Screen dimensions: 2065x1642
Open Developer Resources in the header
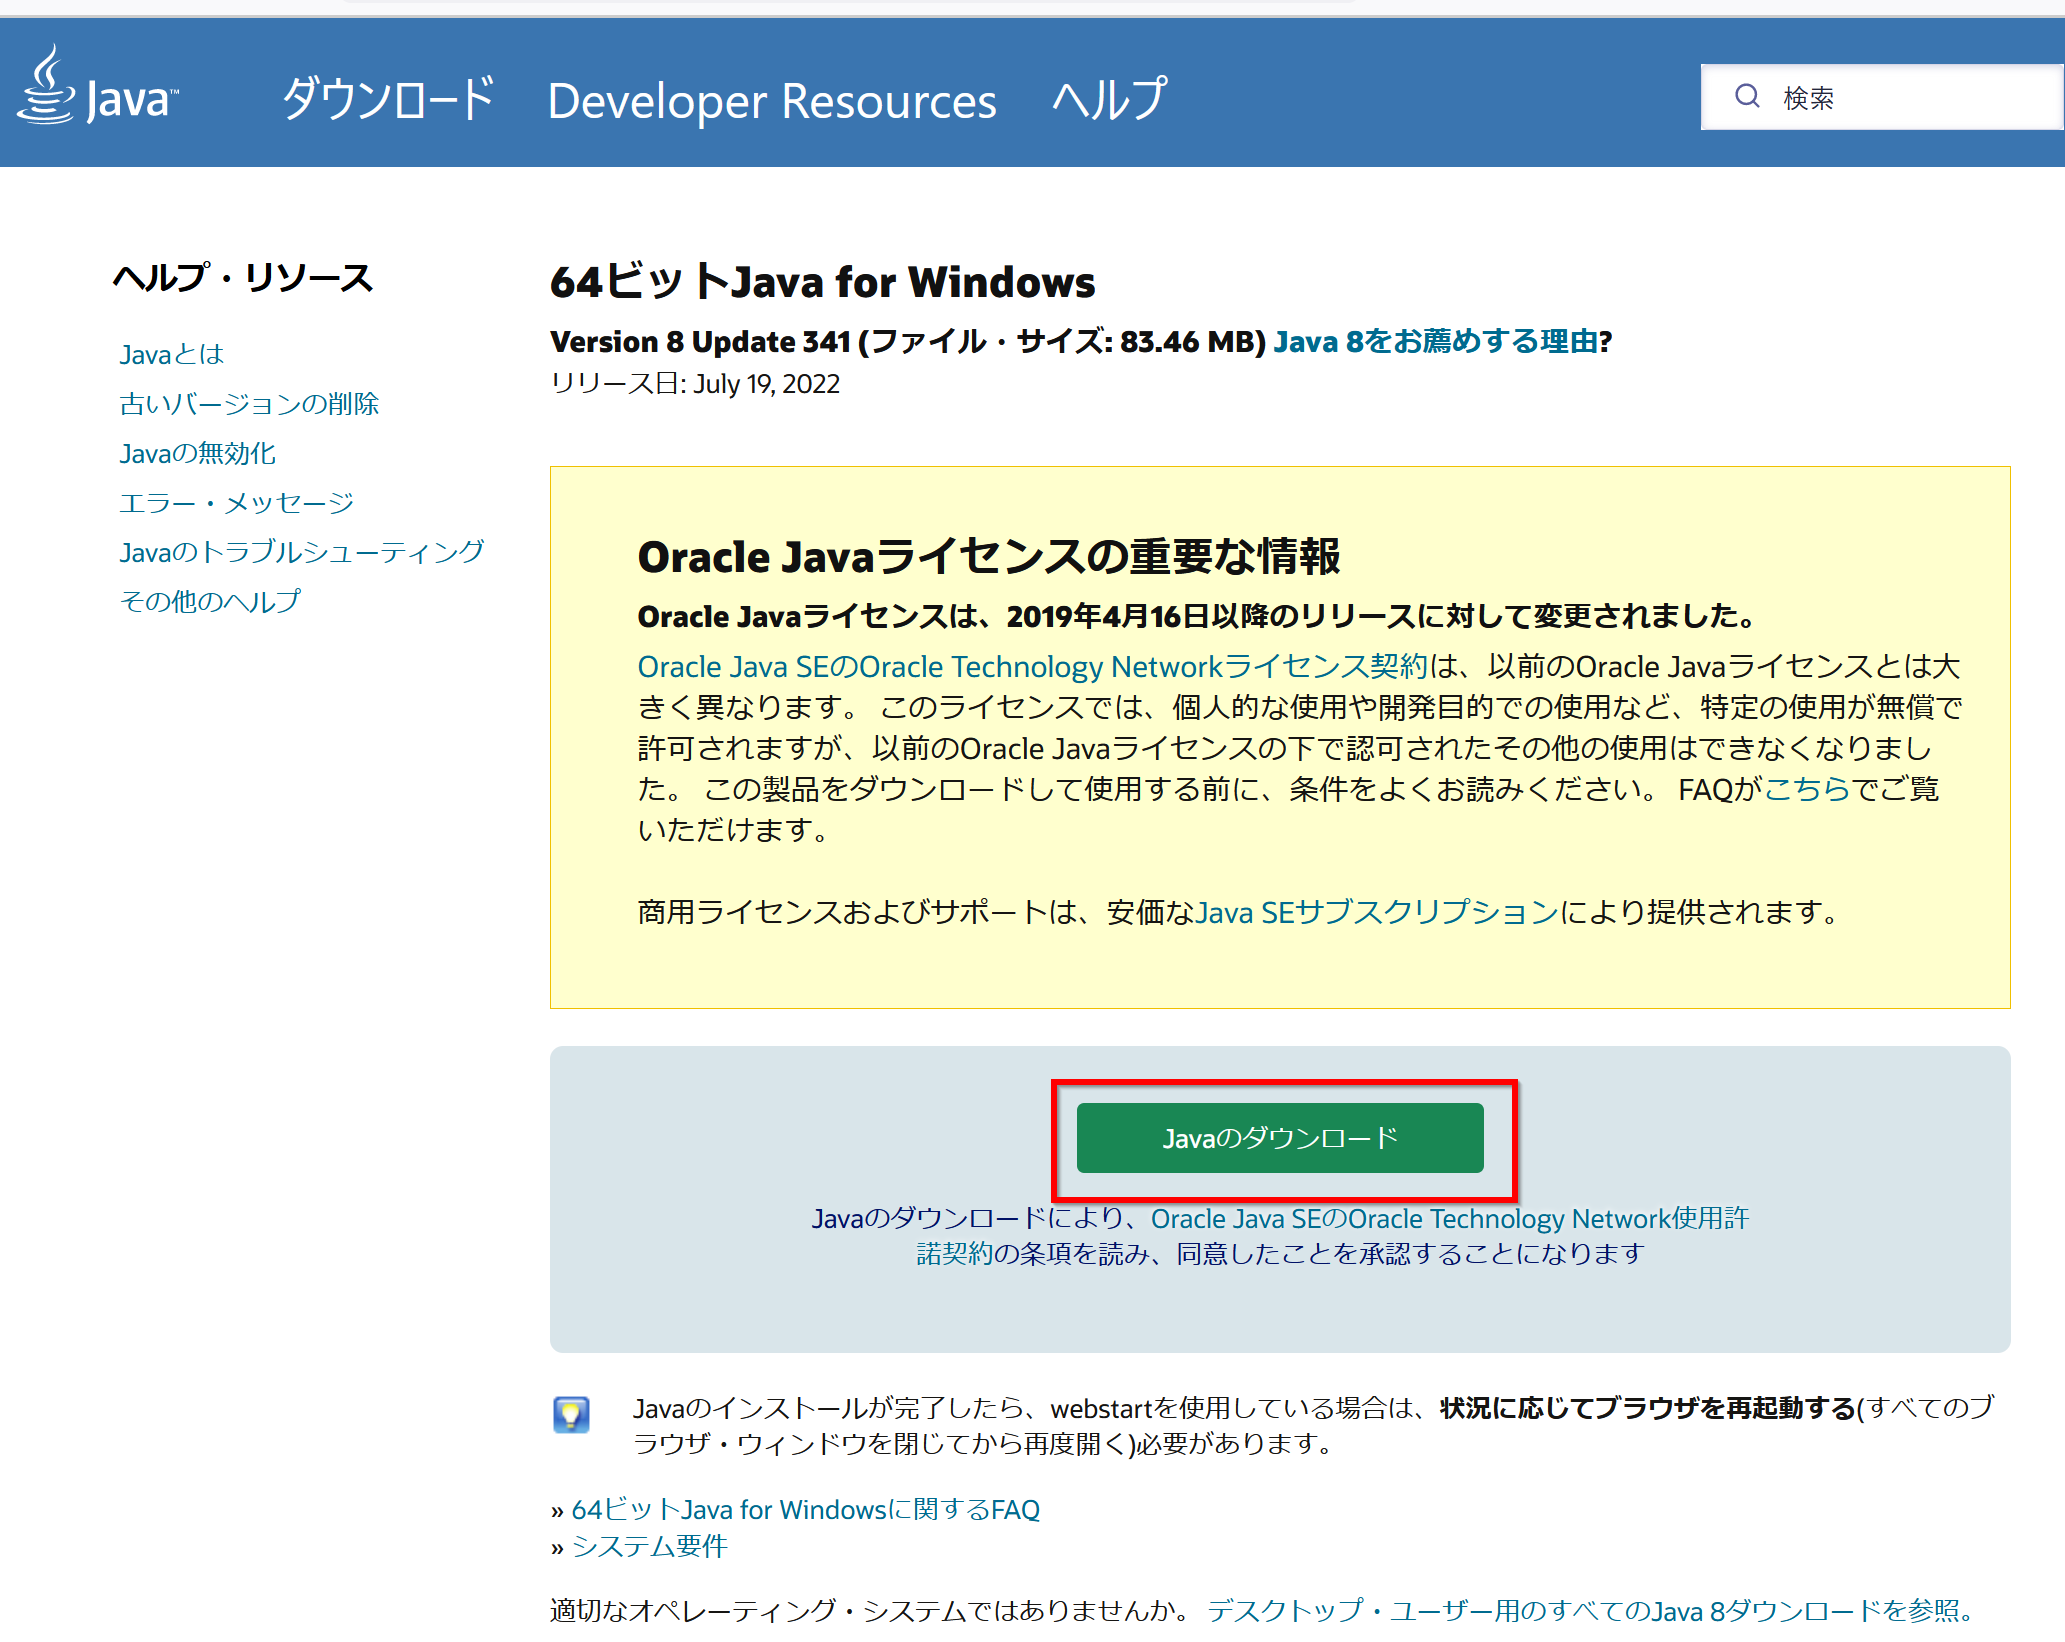point(772,101)
